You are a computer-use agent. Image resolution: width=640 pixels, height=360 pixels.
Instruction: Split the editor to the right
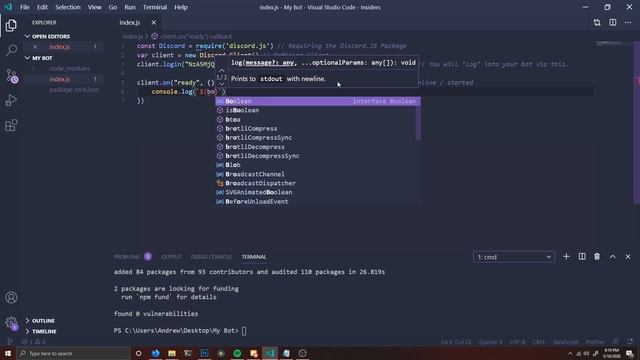tap(613, 22)
